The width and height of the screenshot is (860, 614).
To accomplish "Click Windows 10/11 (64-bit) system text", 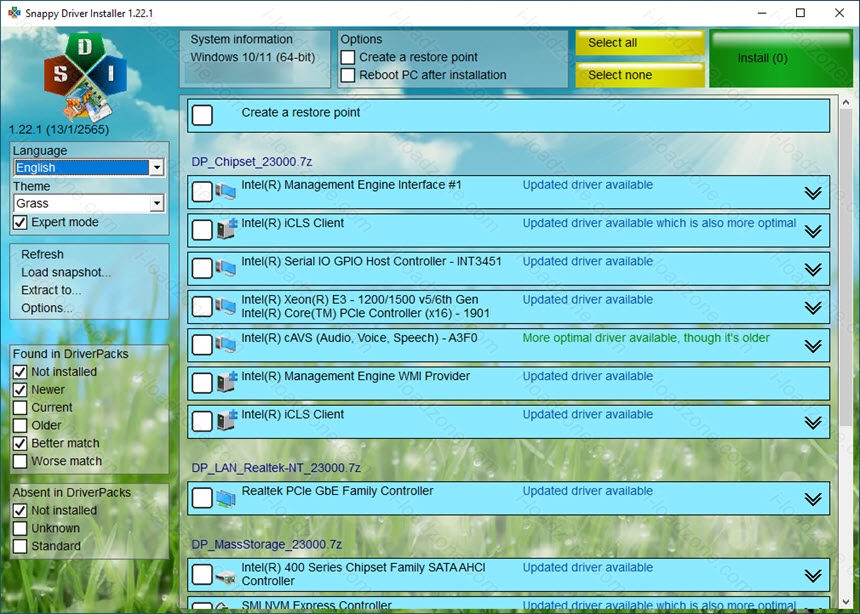I will point(253,57).
